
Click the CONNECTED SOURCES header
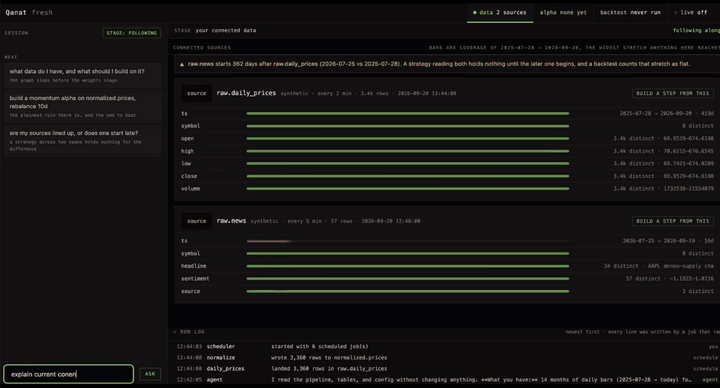click(x=202, y=48)
